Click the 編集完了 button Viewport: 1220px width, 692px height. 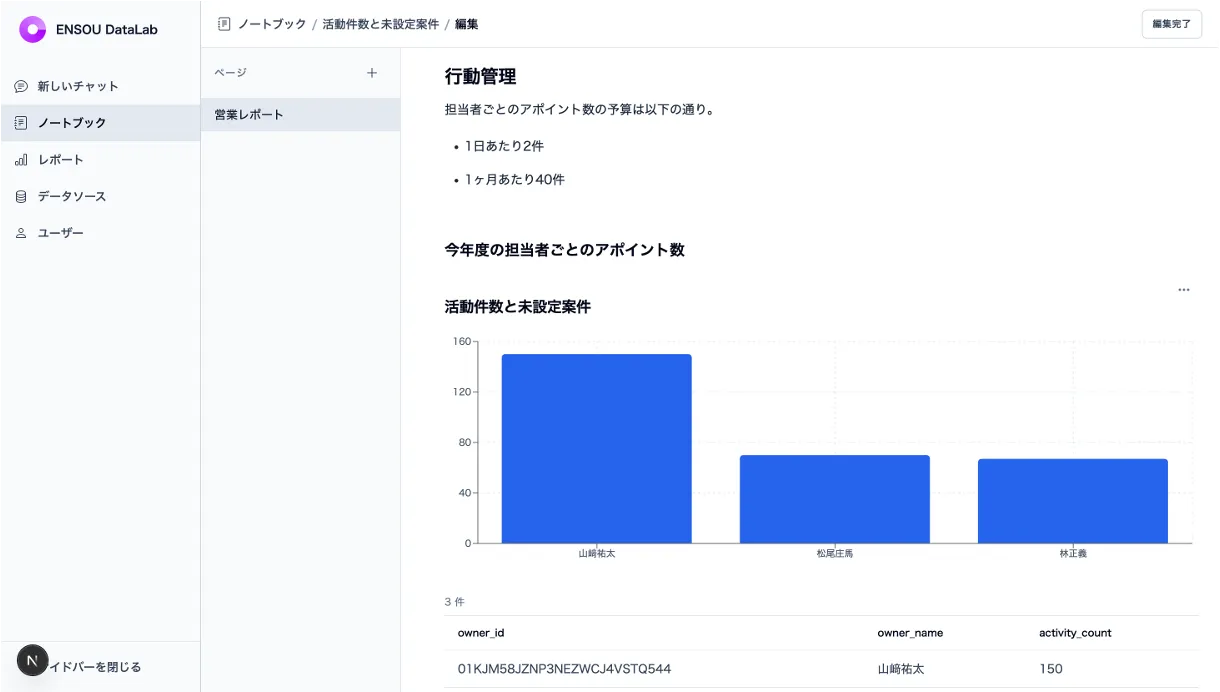pos(1171,23)
